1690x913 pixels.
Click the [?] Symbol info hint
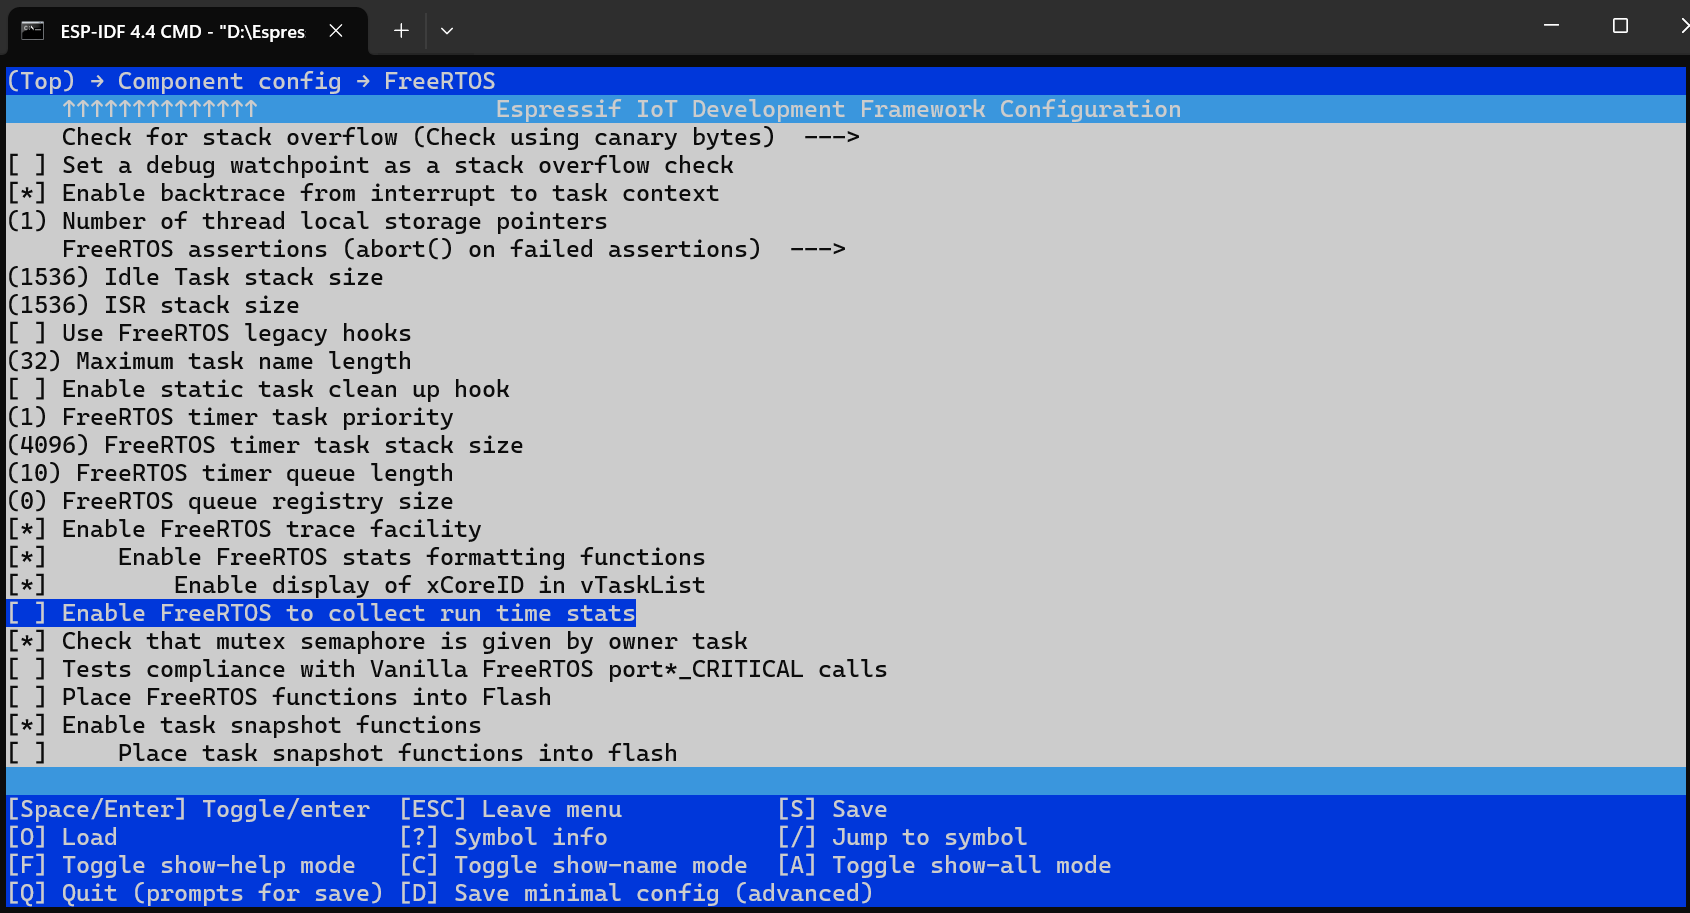[x=503, y=837]
